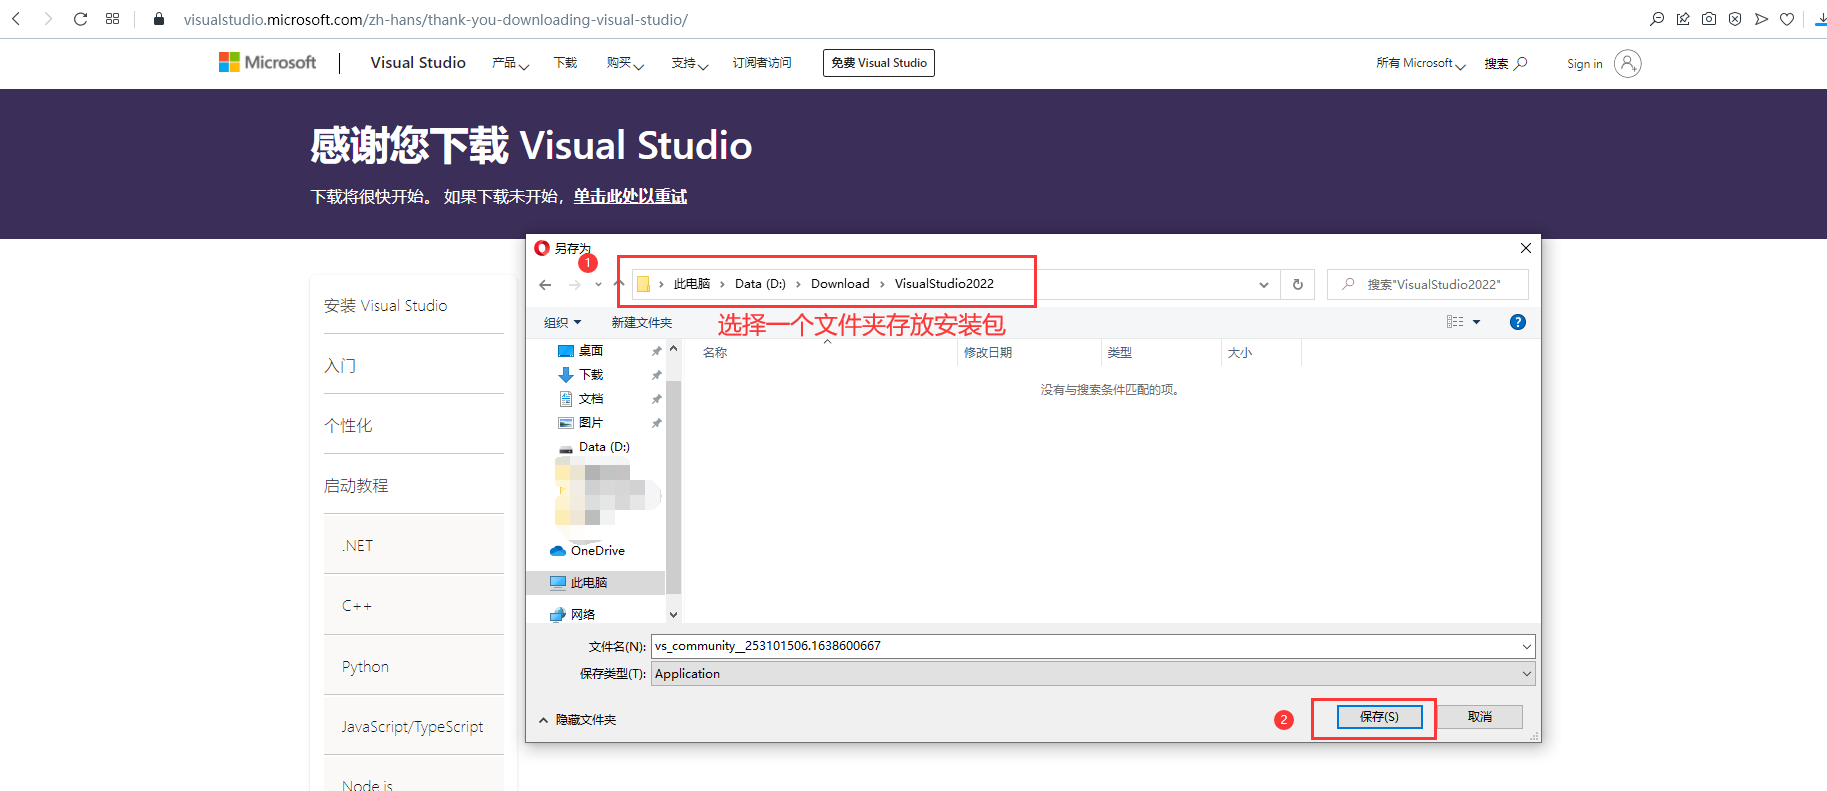
Task: Open the browser speed dial grid icon
Action: (x=112, y=19)
